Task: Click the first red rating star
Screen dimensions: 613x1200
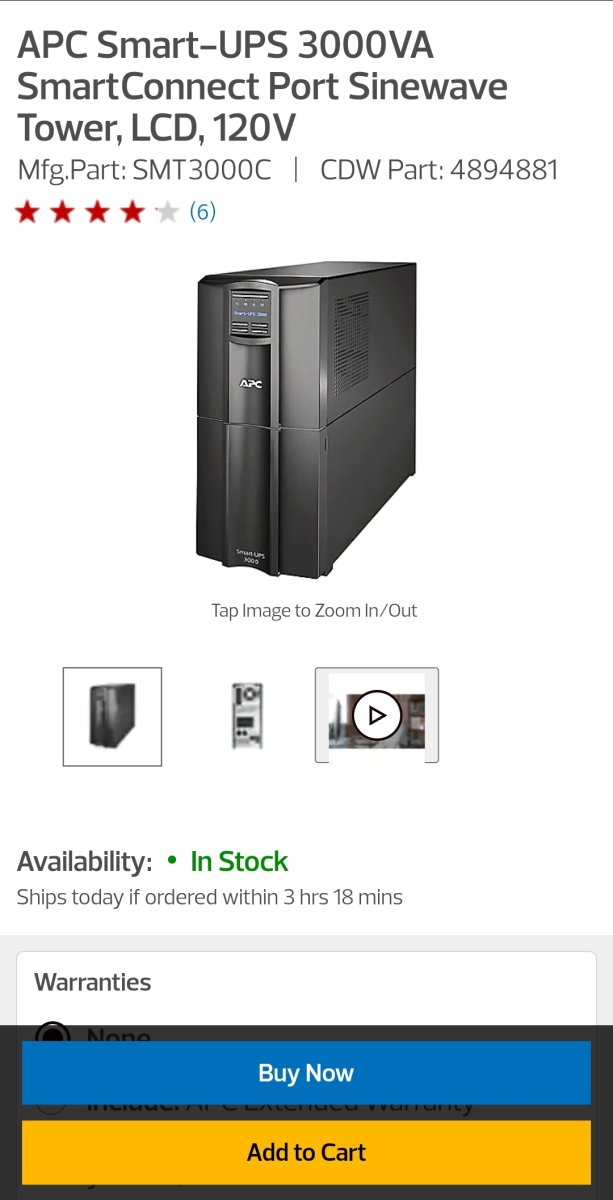Action: [x=27, y=212]
